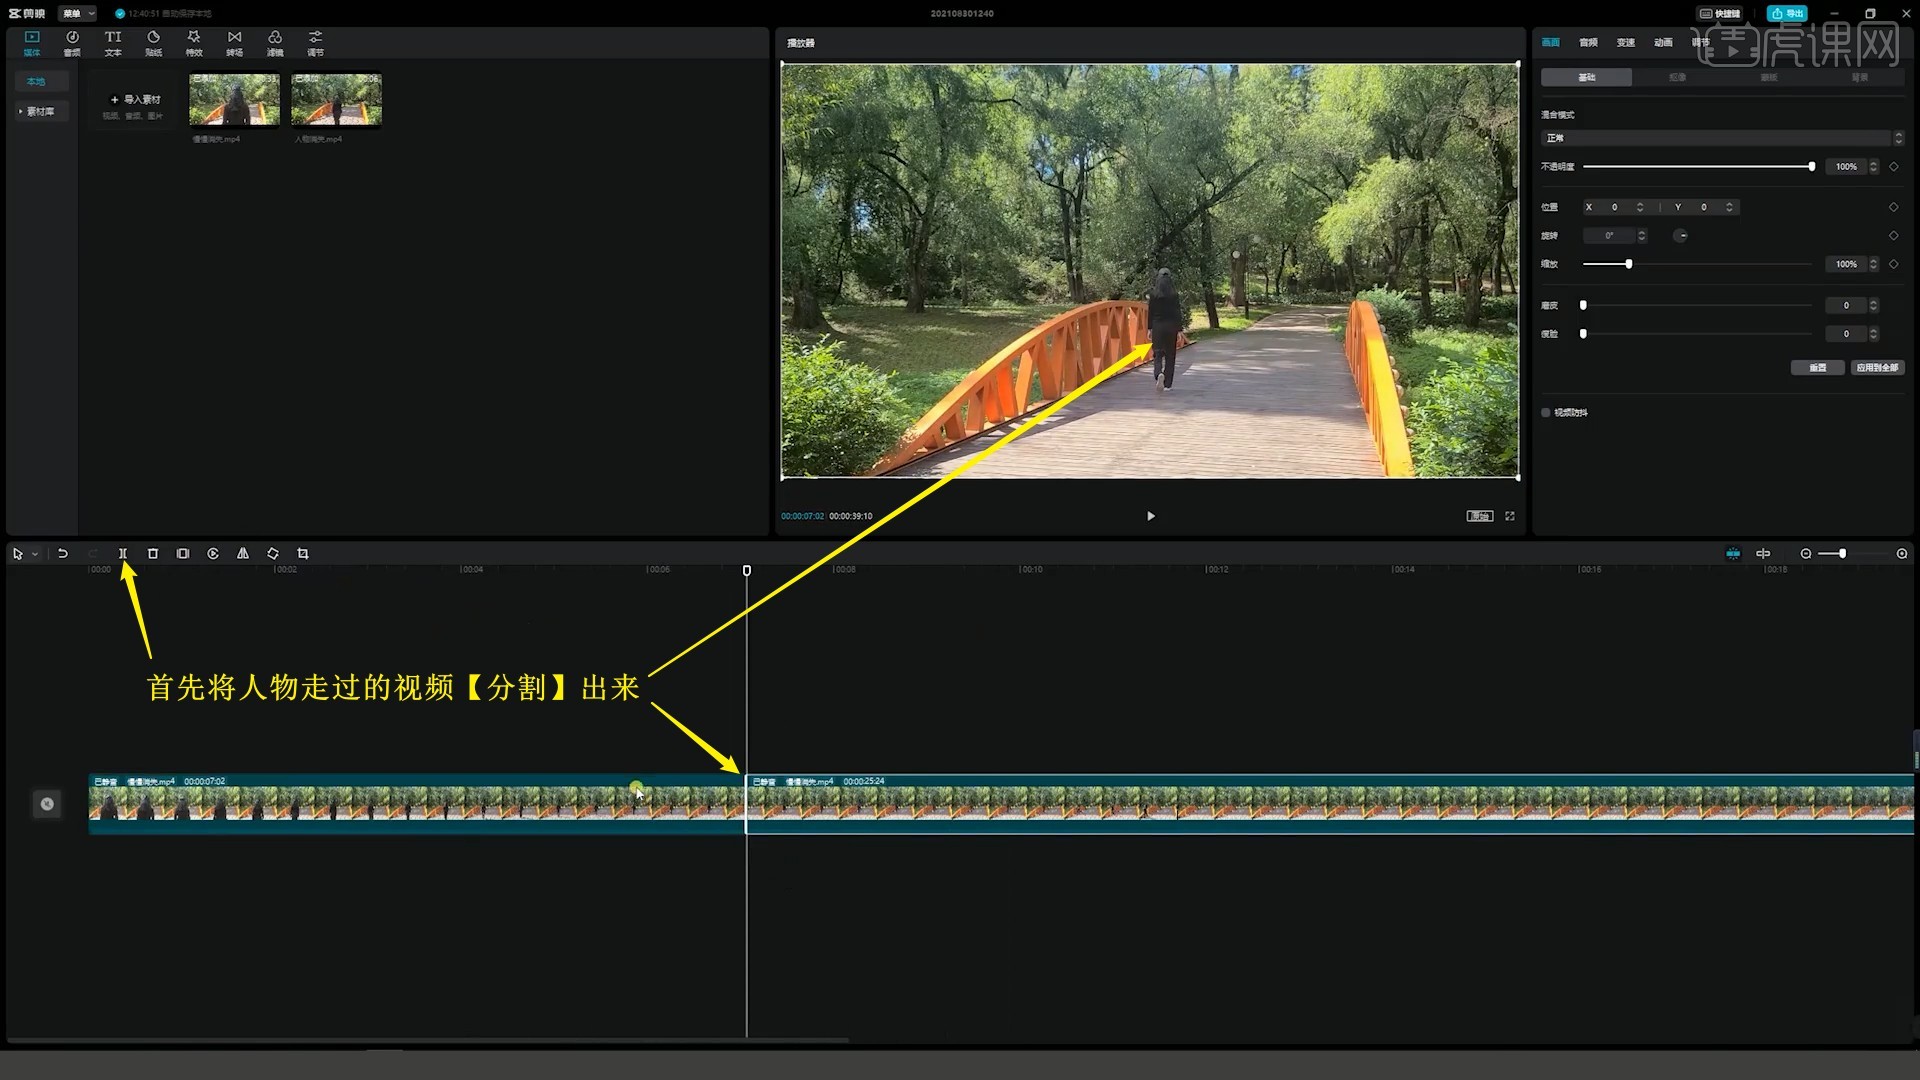Adjust the X position stepper arrows

1640,207
